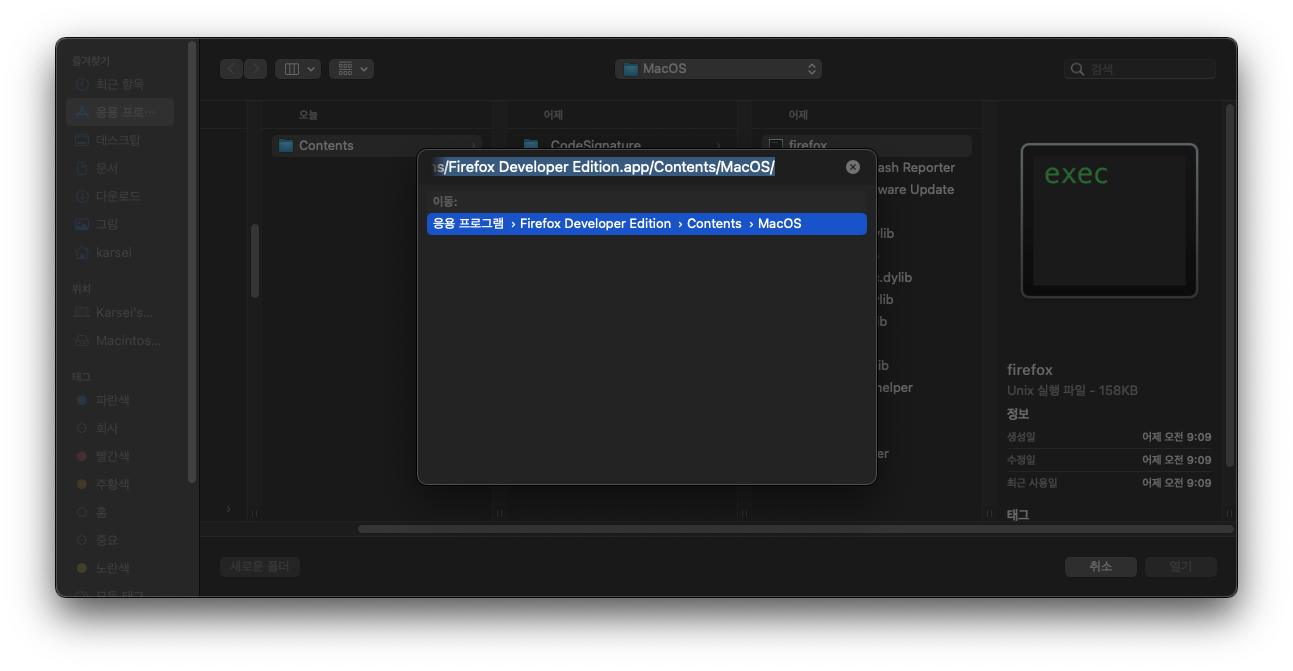Clear the Go to Folder path field

[853, 167]
